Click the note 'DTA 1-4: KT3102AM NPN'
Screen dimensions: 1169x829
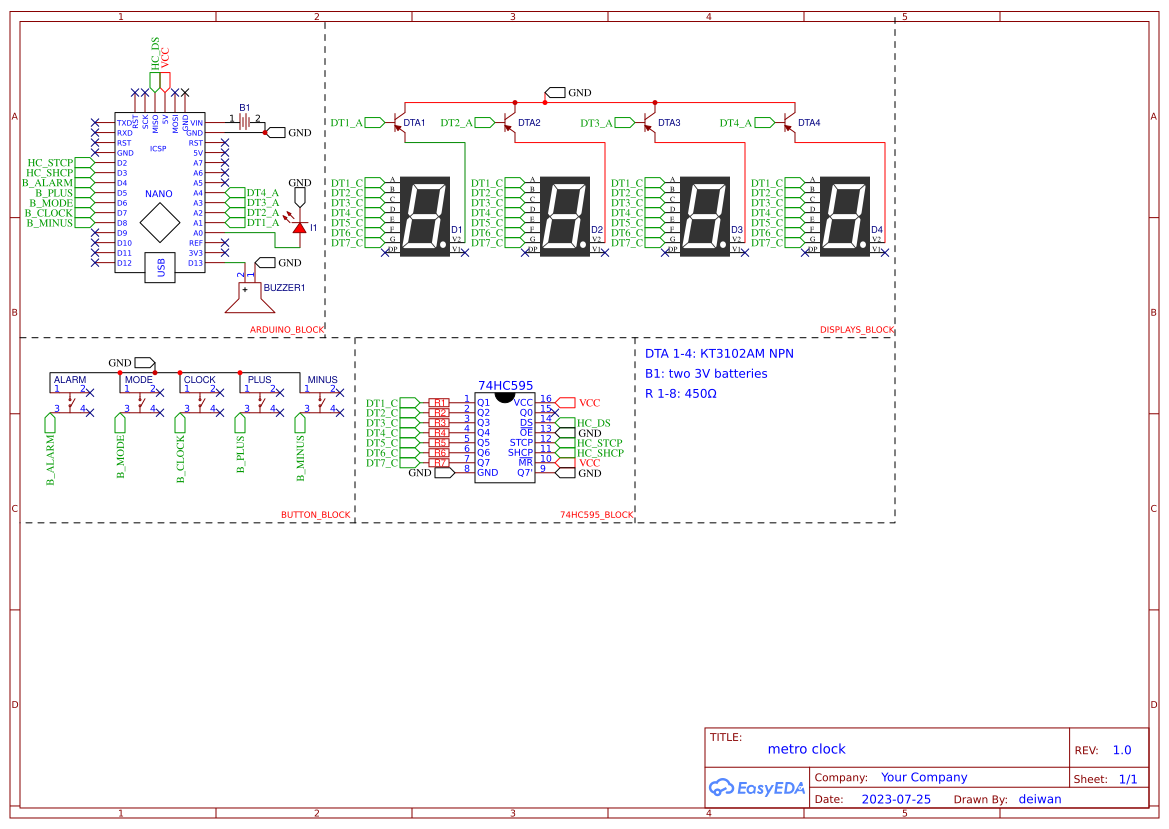click(719, 353)
